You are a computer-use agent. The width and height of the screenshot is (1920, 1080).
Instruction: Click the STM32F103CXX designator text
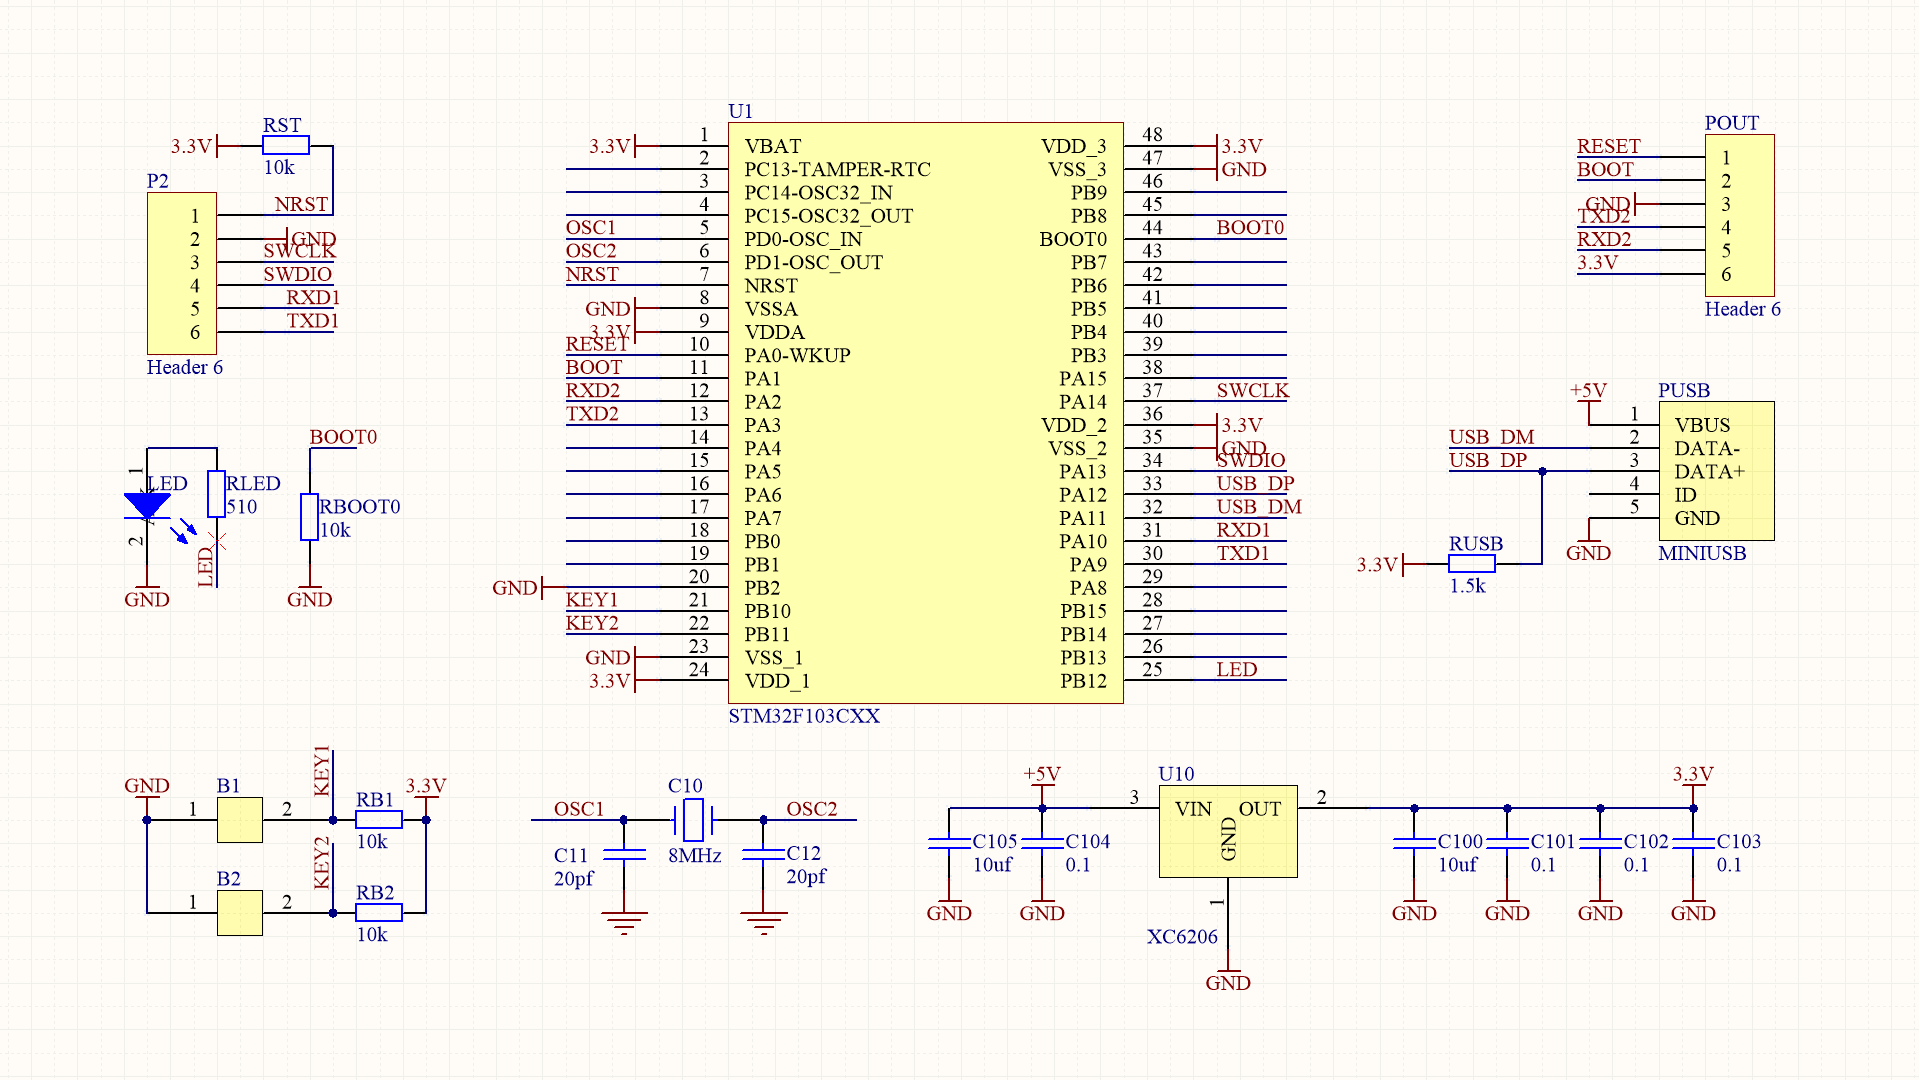[804, 716]
